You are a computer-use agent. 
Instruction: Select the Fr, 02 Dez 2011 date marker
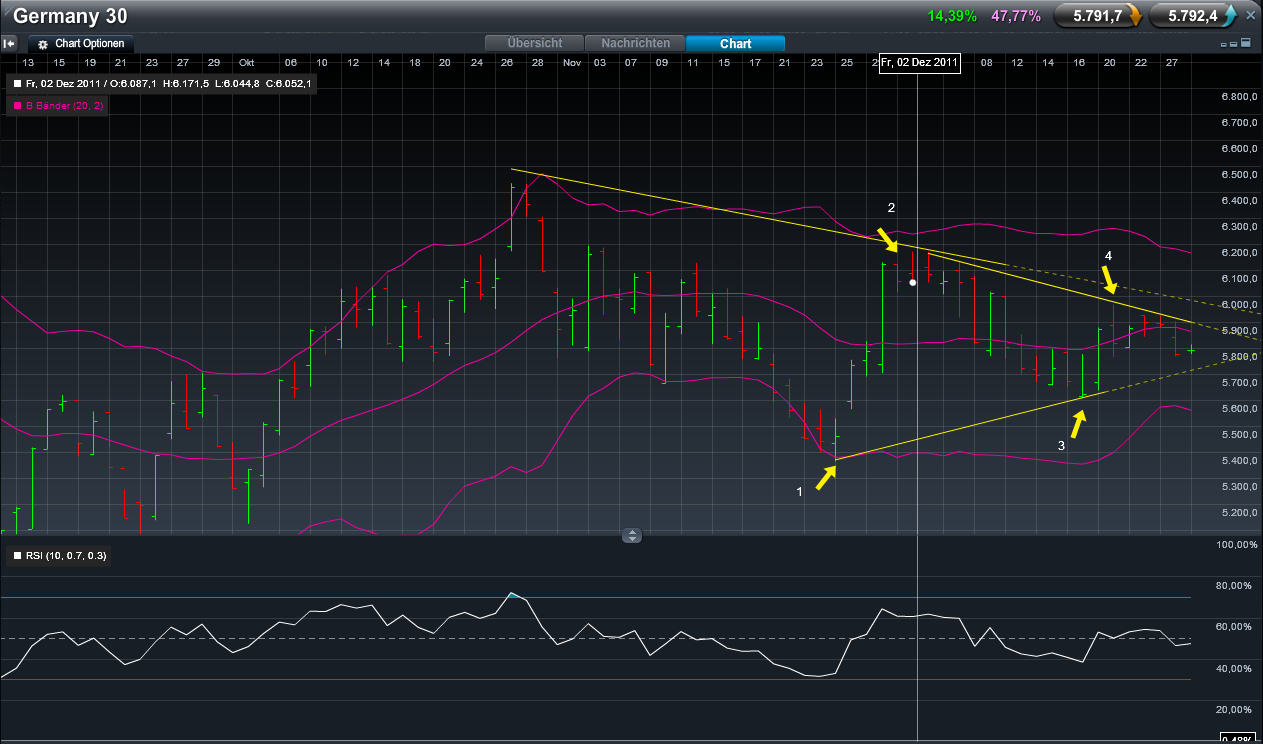pyautogui.click(x=919, y=63)
